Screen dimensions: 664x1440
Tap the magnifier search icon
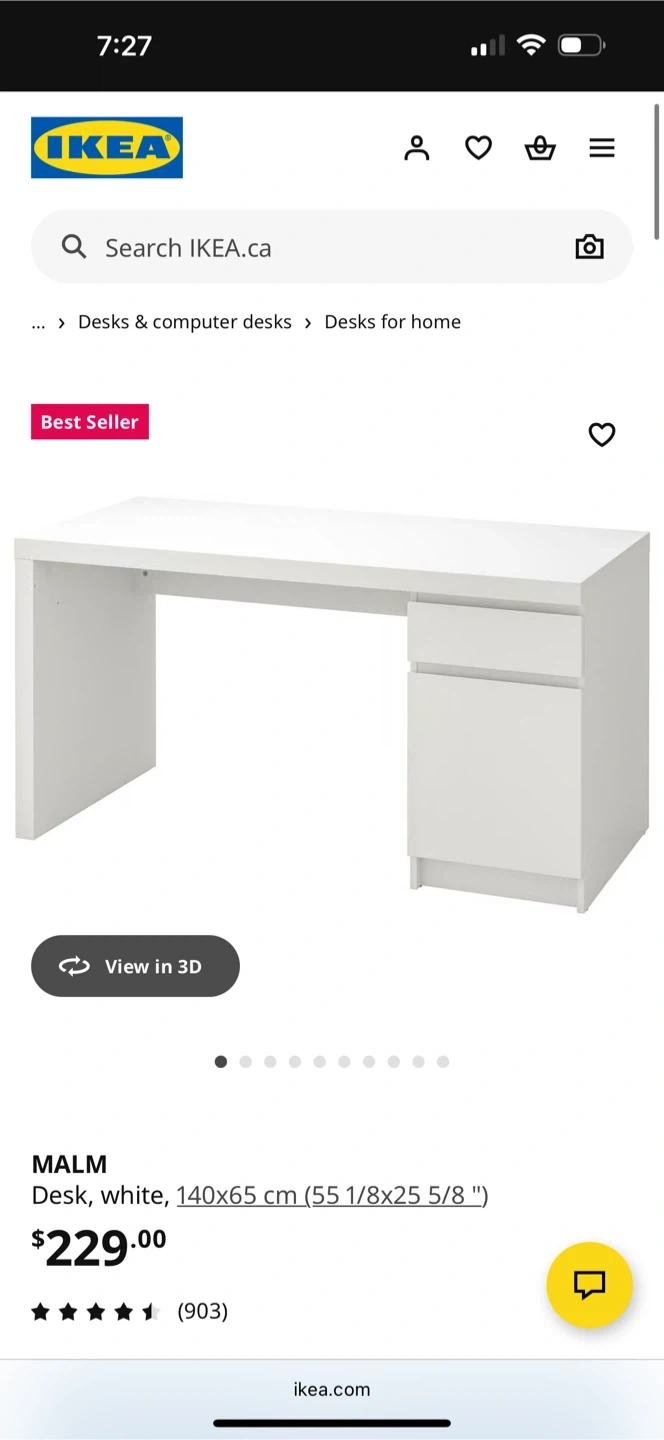74,246
